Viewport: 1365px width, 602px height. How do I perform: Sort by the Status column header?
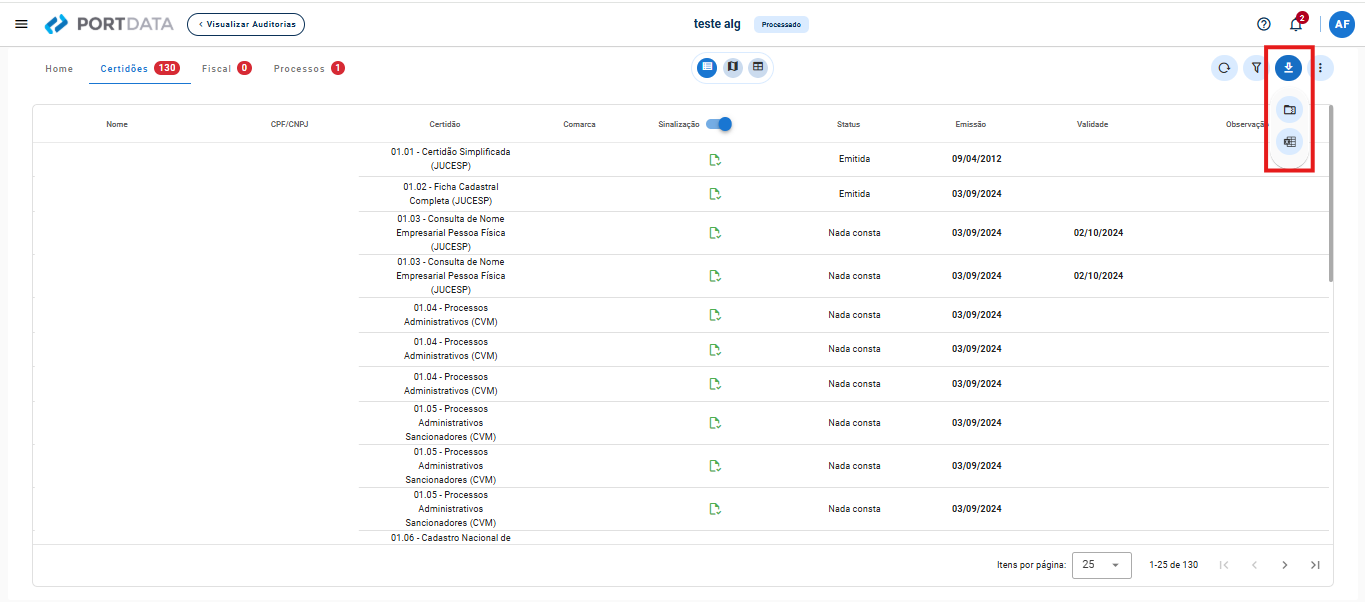(x=848, y=124)
